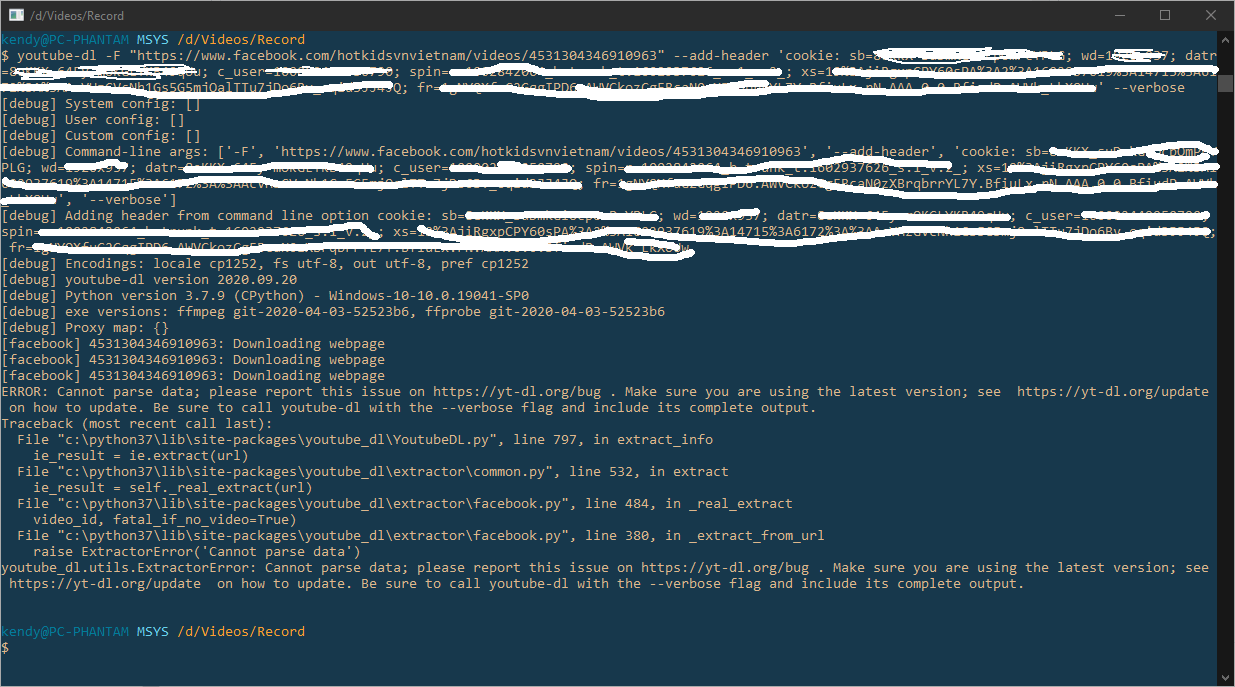This screenshot has width=1235, height=687.
Task: Click 'youtube_dl.utils.ExtractorError' line
Action: point(605,576)
